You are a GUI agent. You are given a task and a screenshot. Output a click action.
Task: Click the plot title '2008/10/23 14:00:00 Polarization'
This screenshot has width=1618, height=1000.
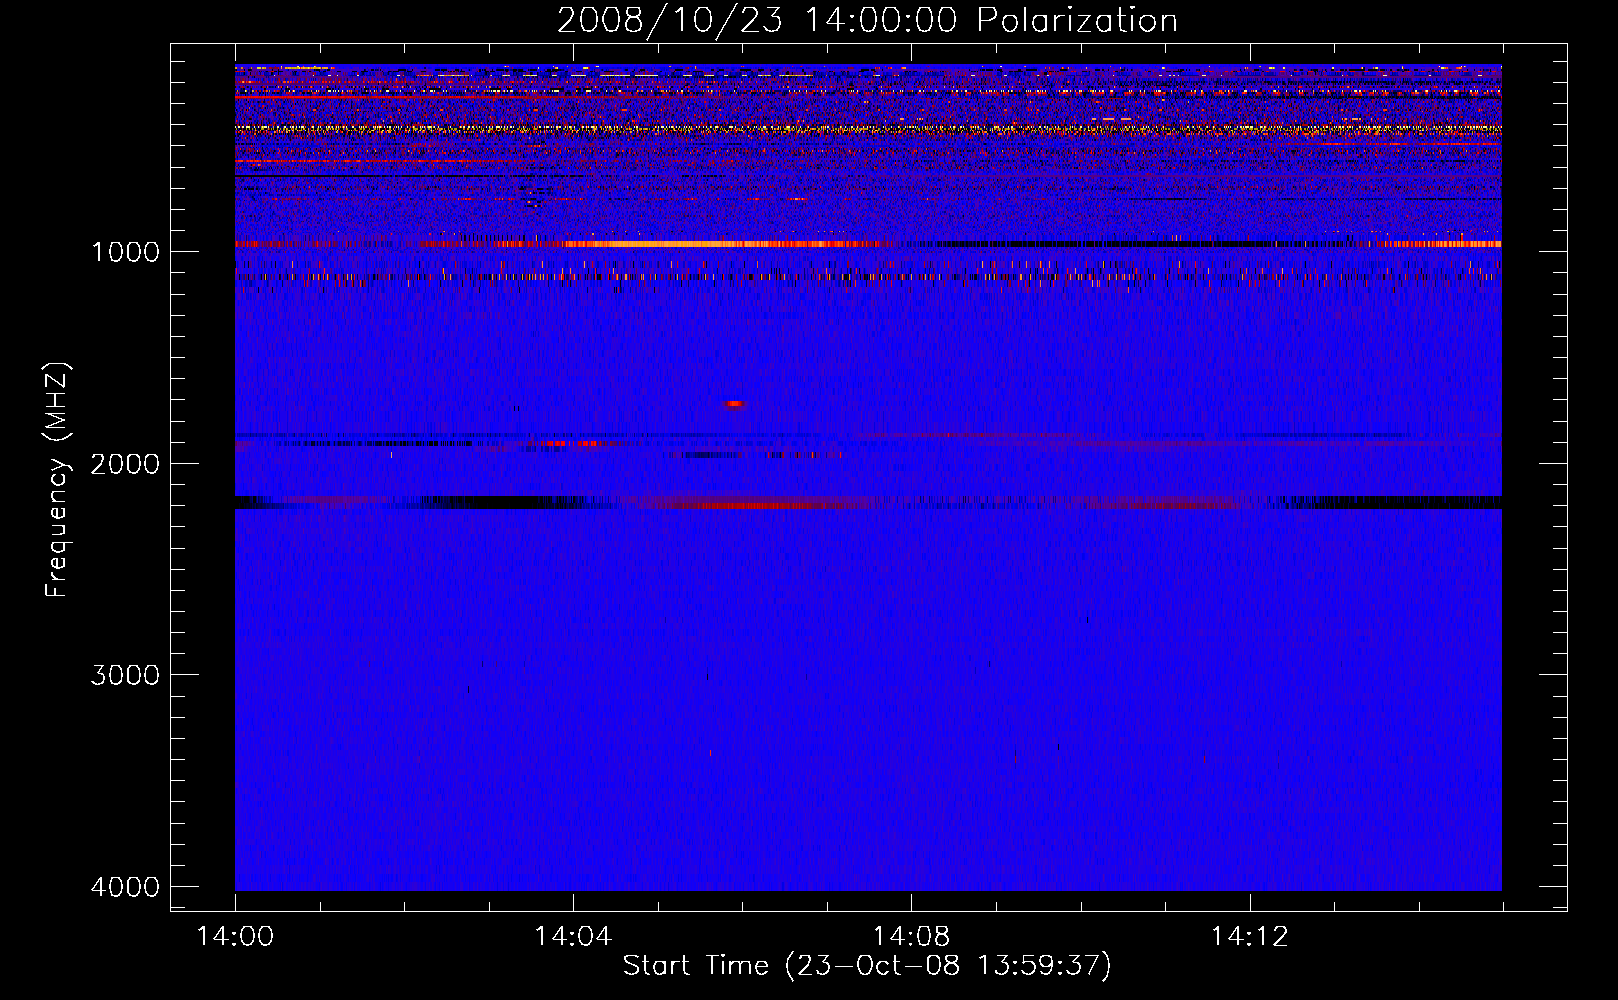pyautogui.click(x=867, y=20)
